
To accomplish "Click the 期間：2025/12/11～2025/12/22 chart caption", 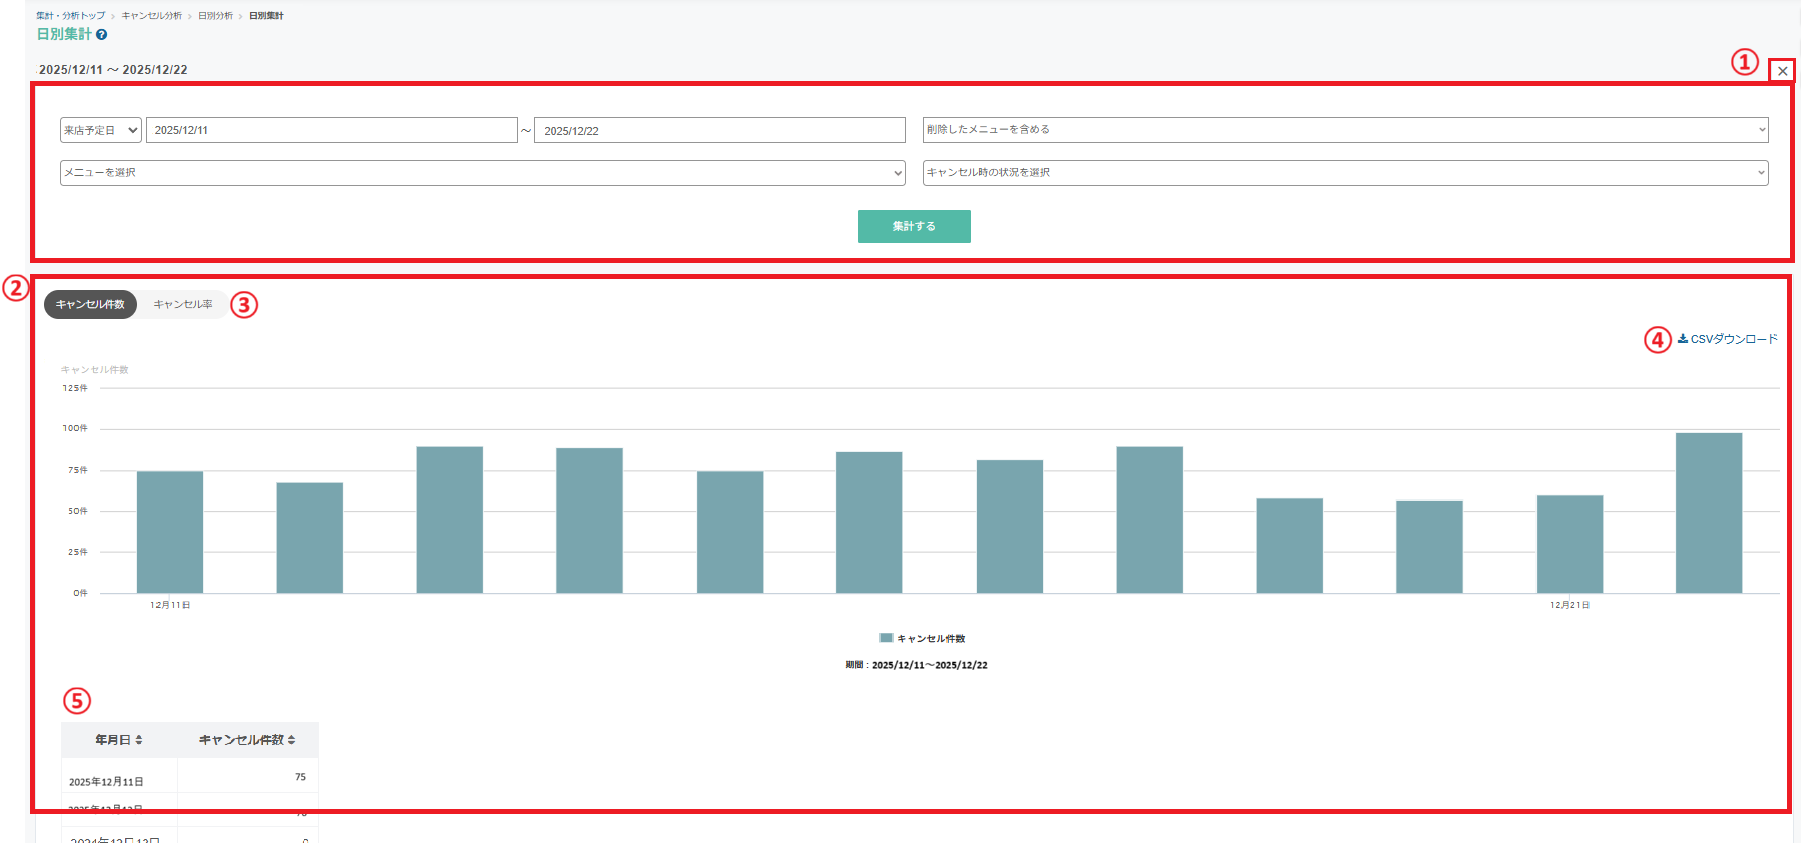I will coord(916,665).
